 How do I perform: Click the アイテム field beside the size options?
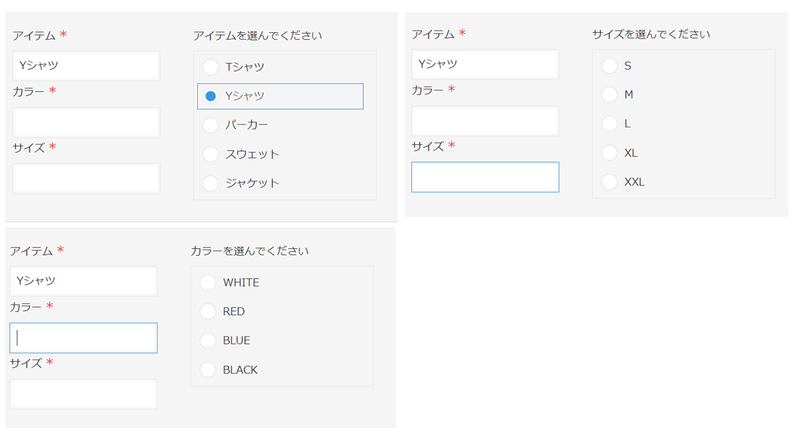point(485,64)
